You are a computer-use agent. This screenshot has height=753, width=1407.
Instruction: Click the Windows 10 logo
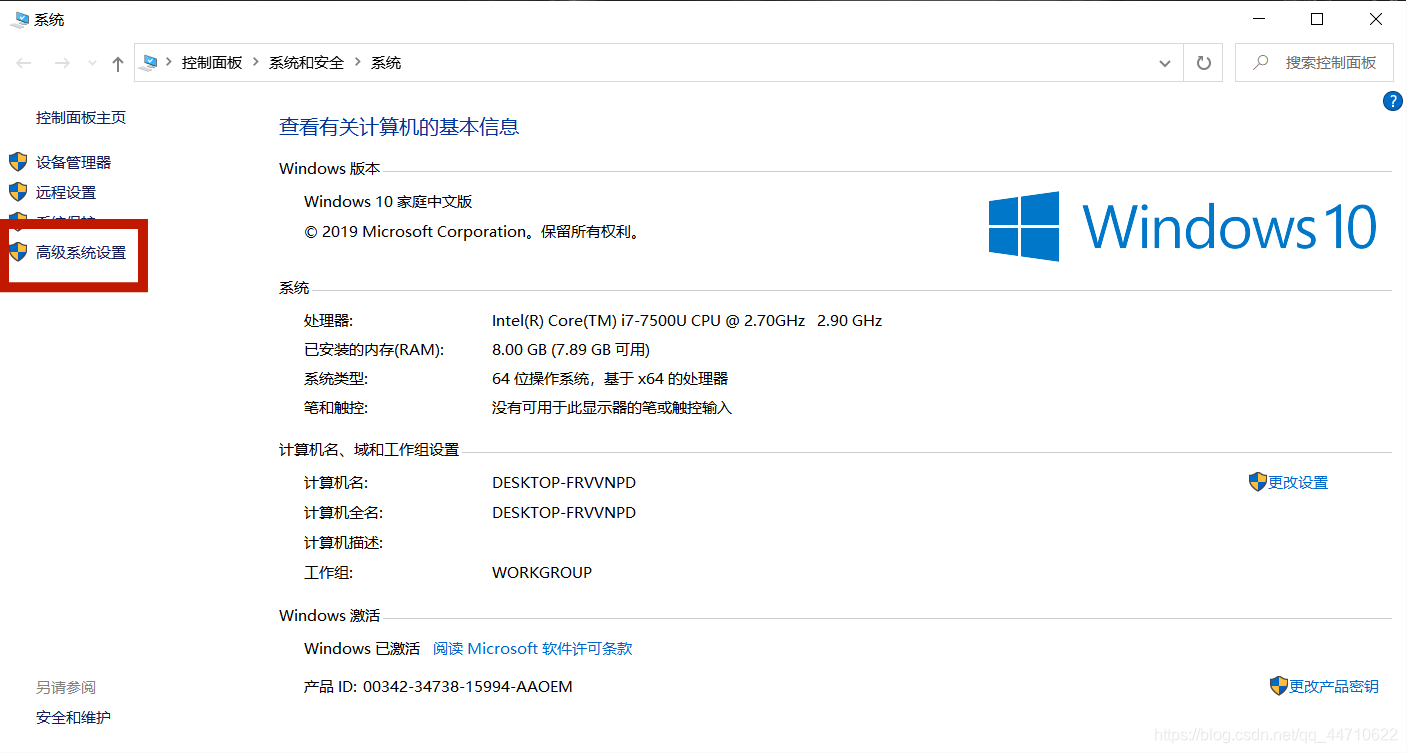pyautogui.click(x=1183, y=227)
